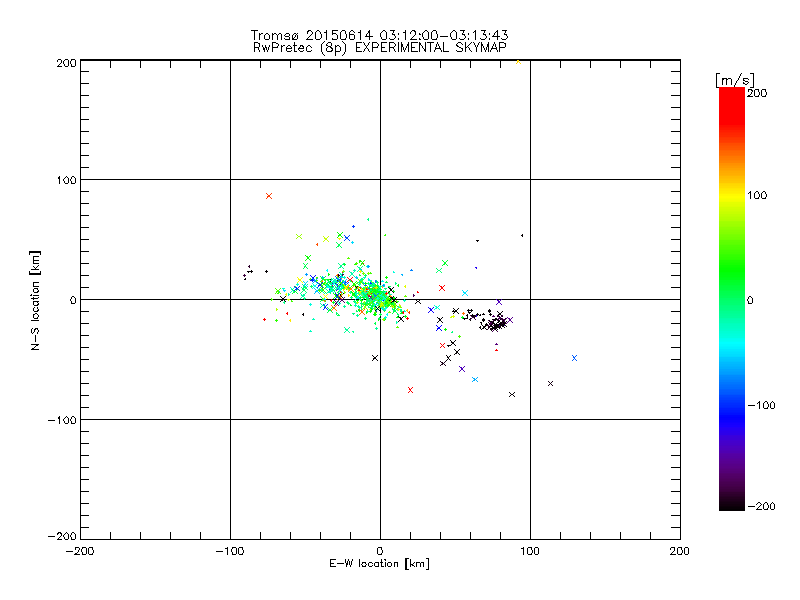
Task: Click the colorbar tick label -200
Action: (x=761, y=506)
